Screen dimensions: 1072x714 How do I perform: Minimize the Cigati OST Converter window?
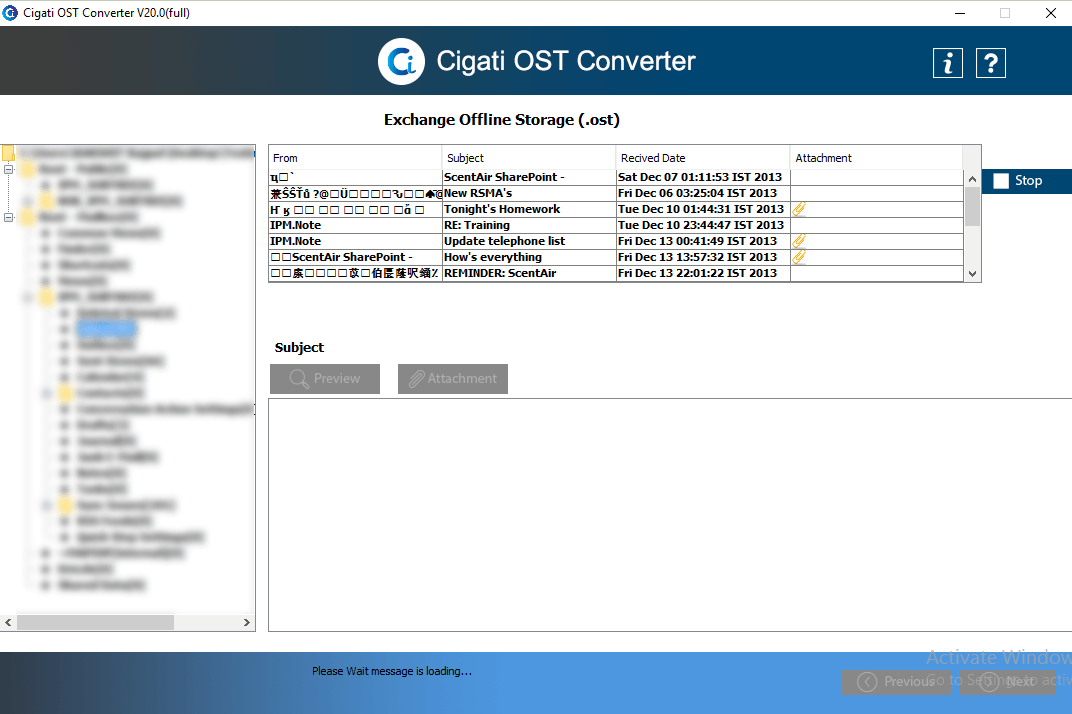[960, 13]
